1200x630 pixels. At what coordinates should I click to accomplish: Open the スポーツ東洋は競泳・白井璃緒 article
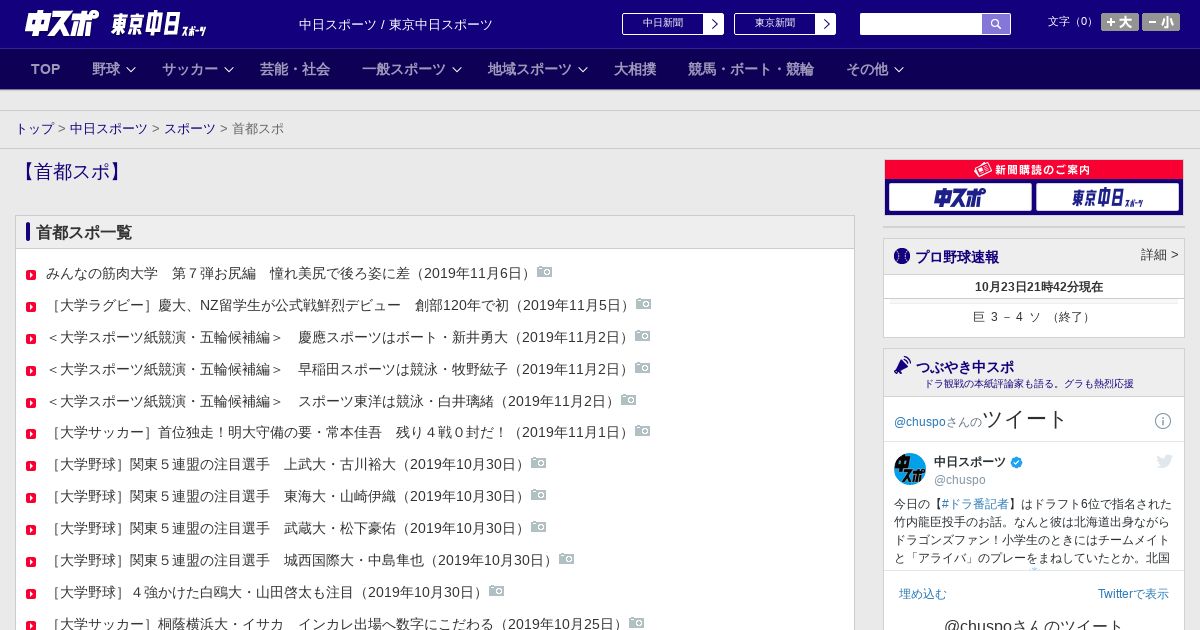click(x=332, y=401)
